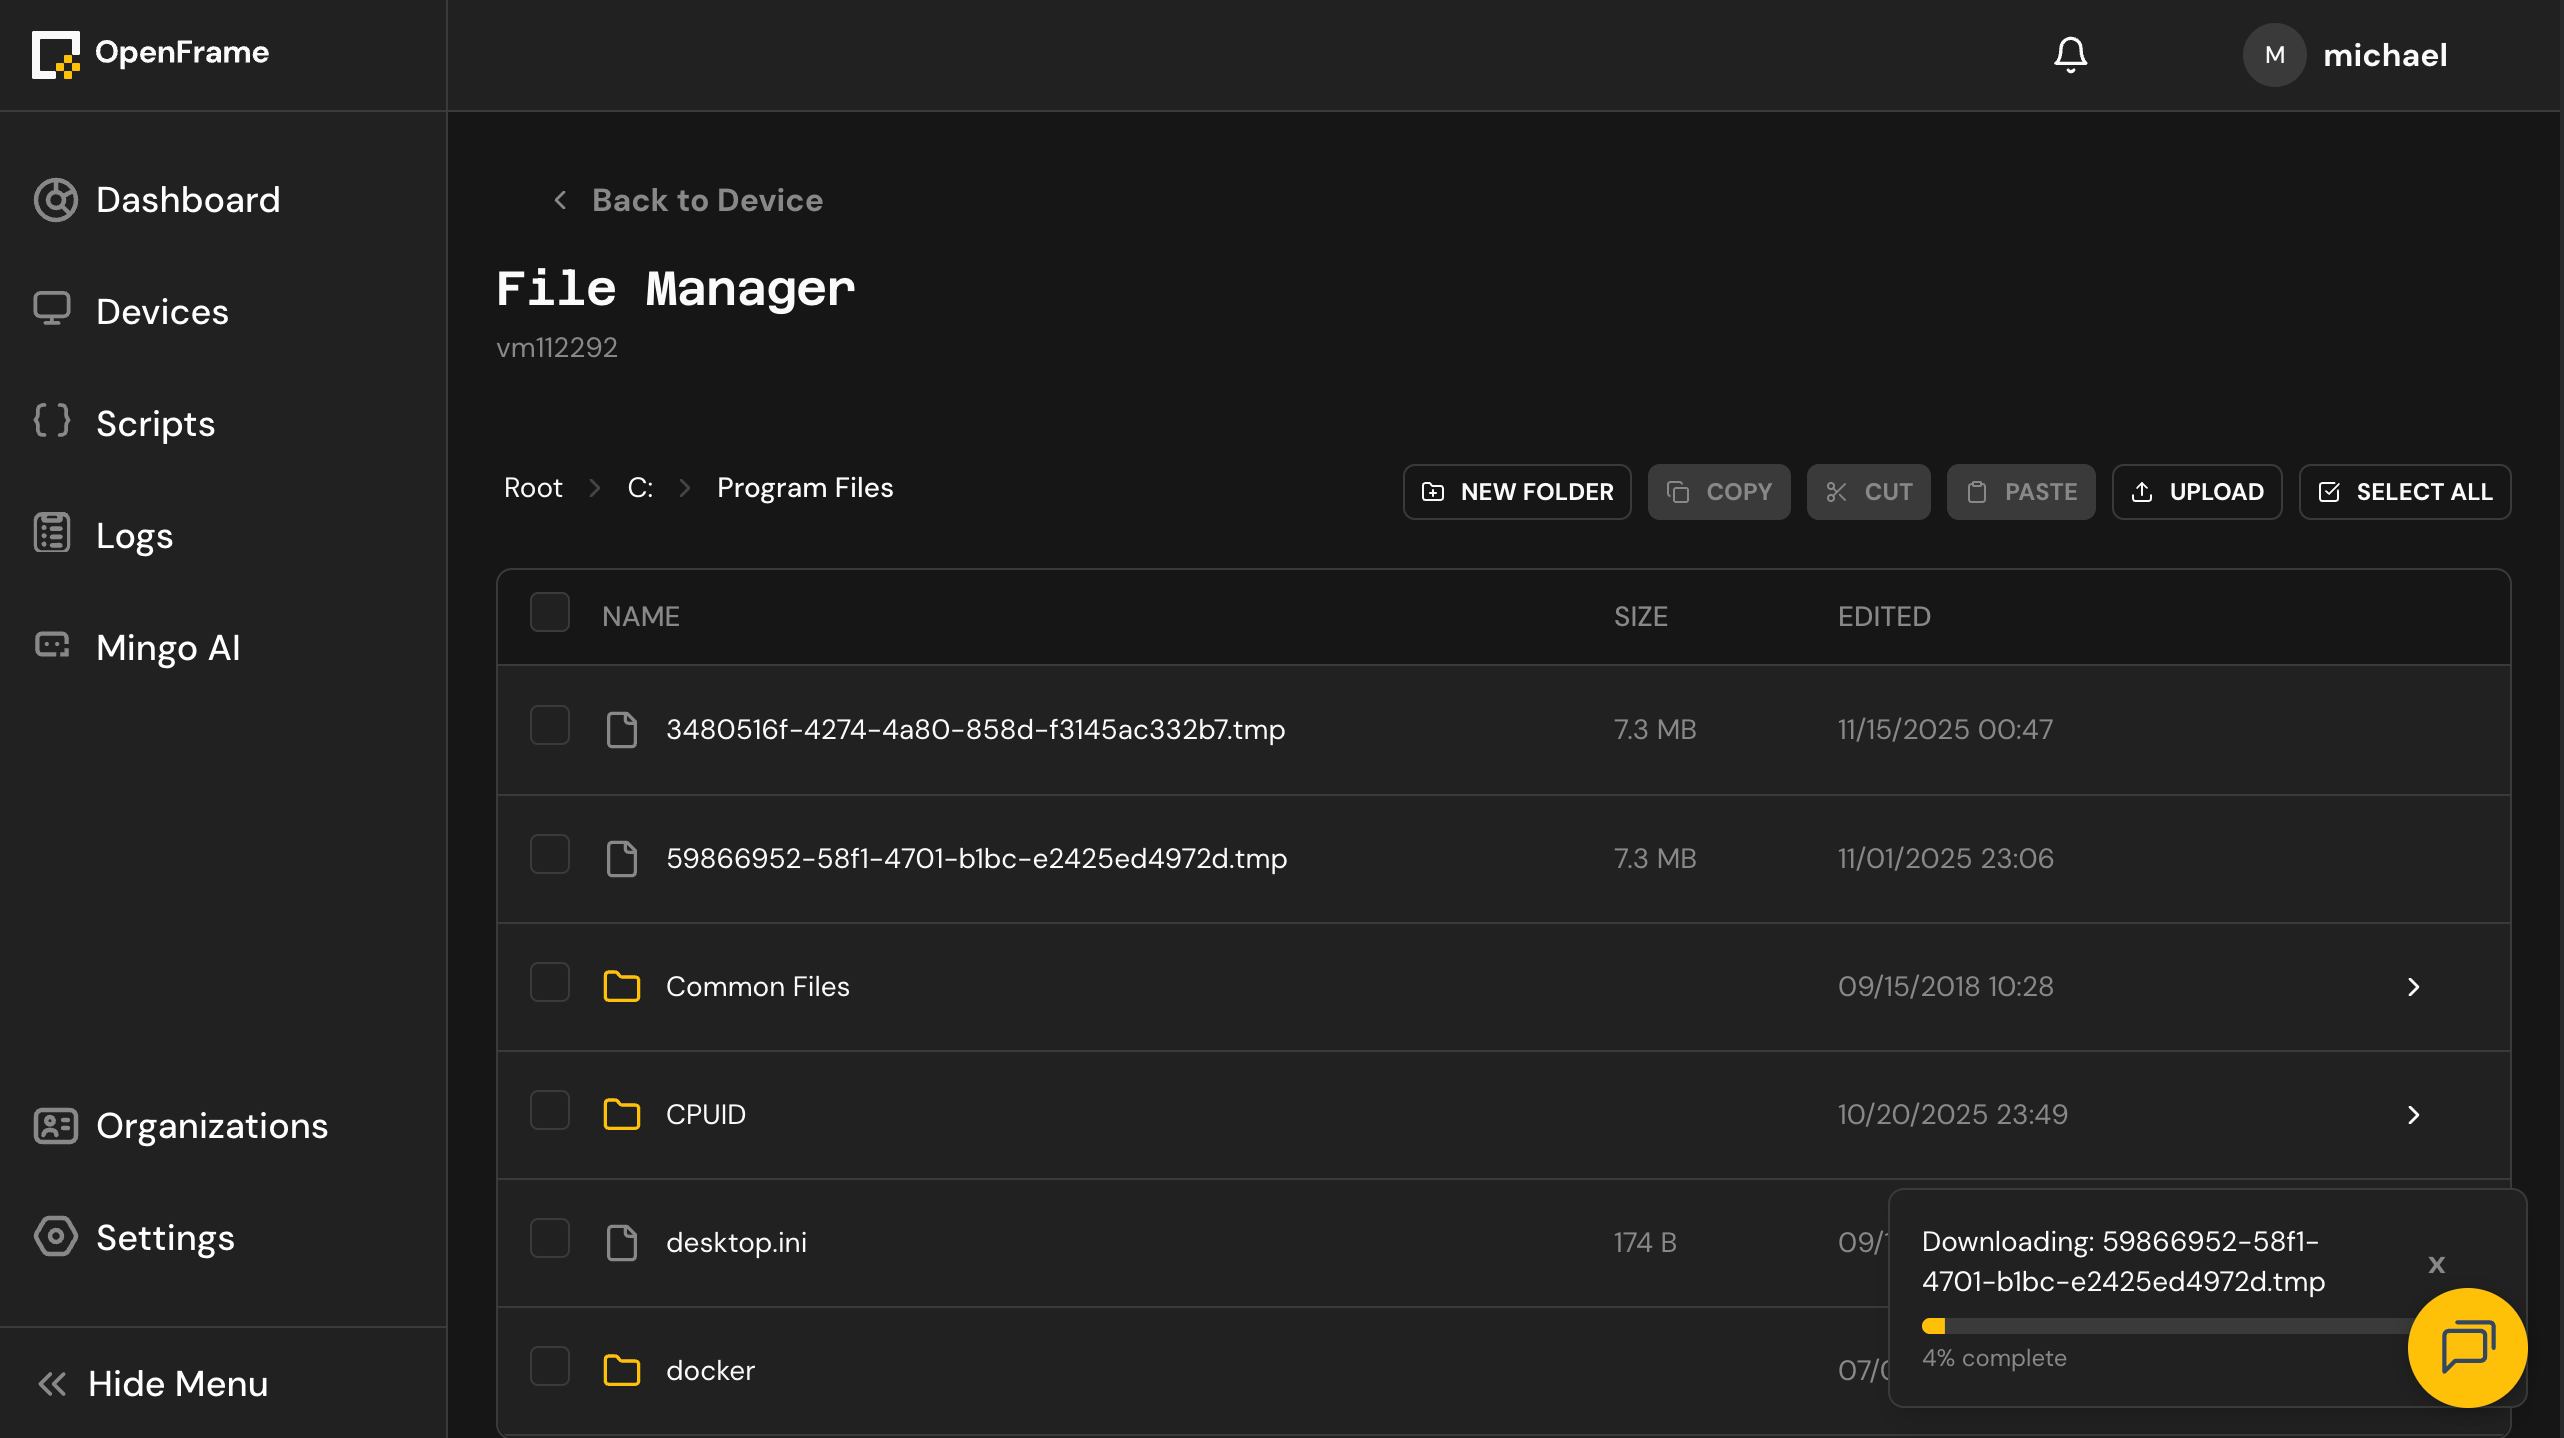Check the docker folder checkbox
Viewport: 2564px width, 1438px height.
(x=550, y=1366)
